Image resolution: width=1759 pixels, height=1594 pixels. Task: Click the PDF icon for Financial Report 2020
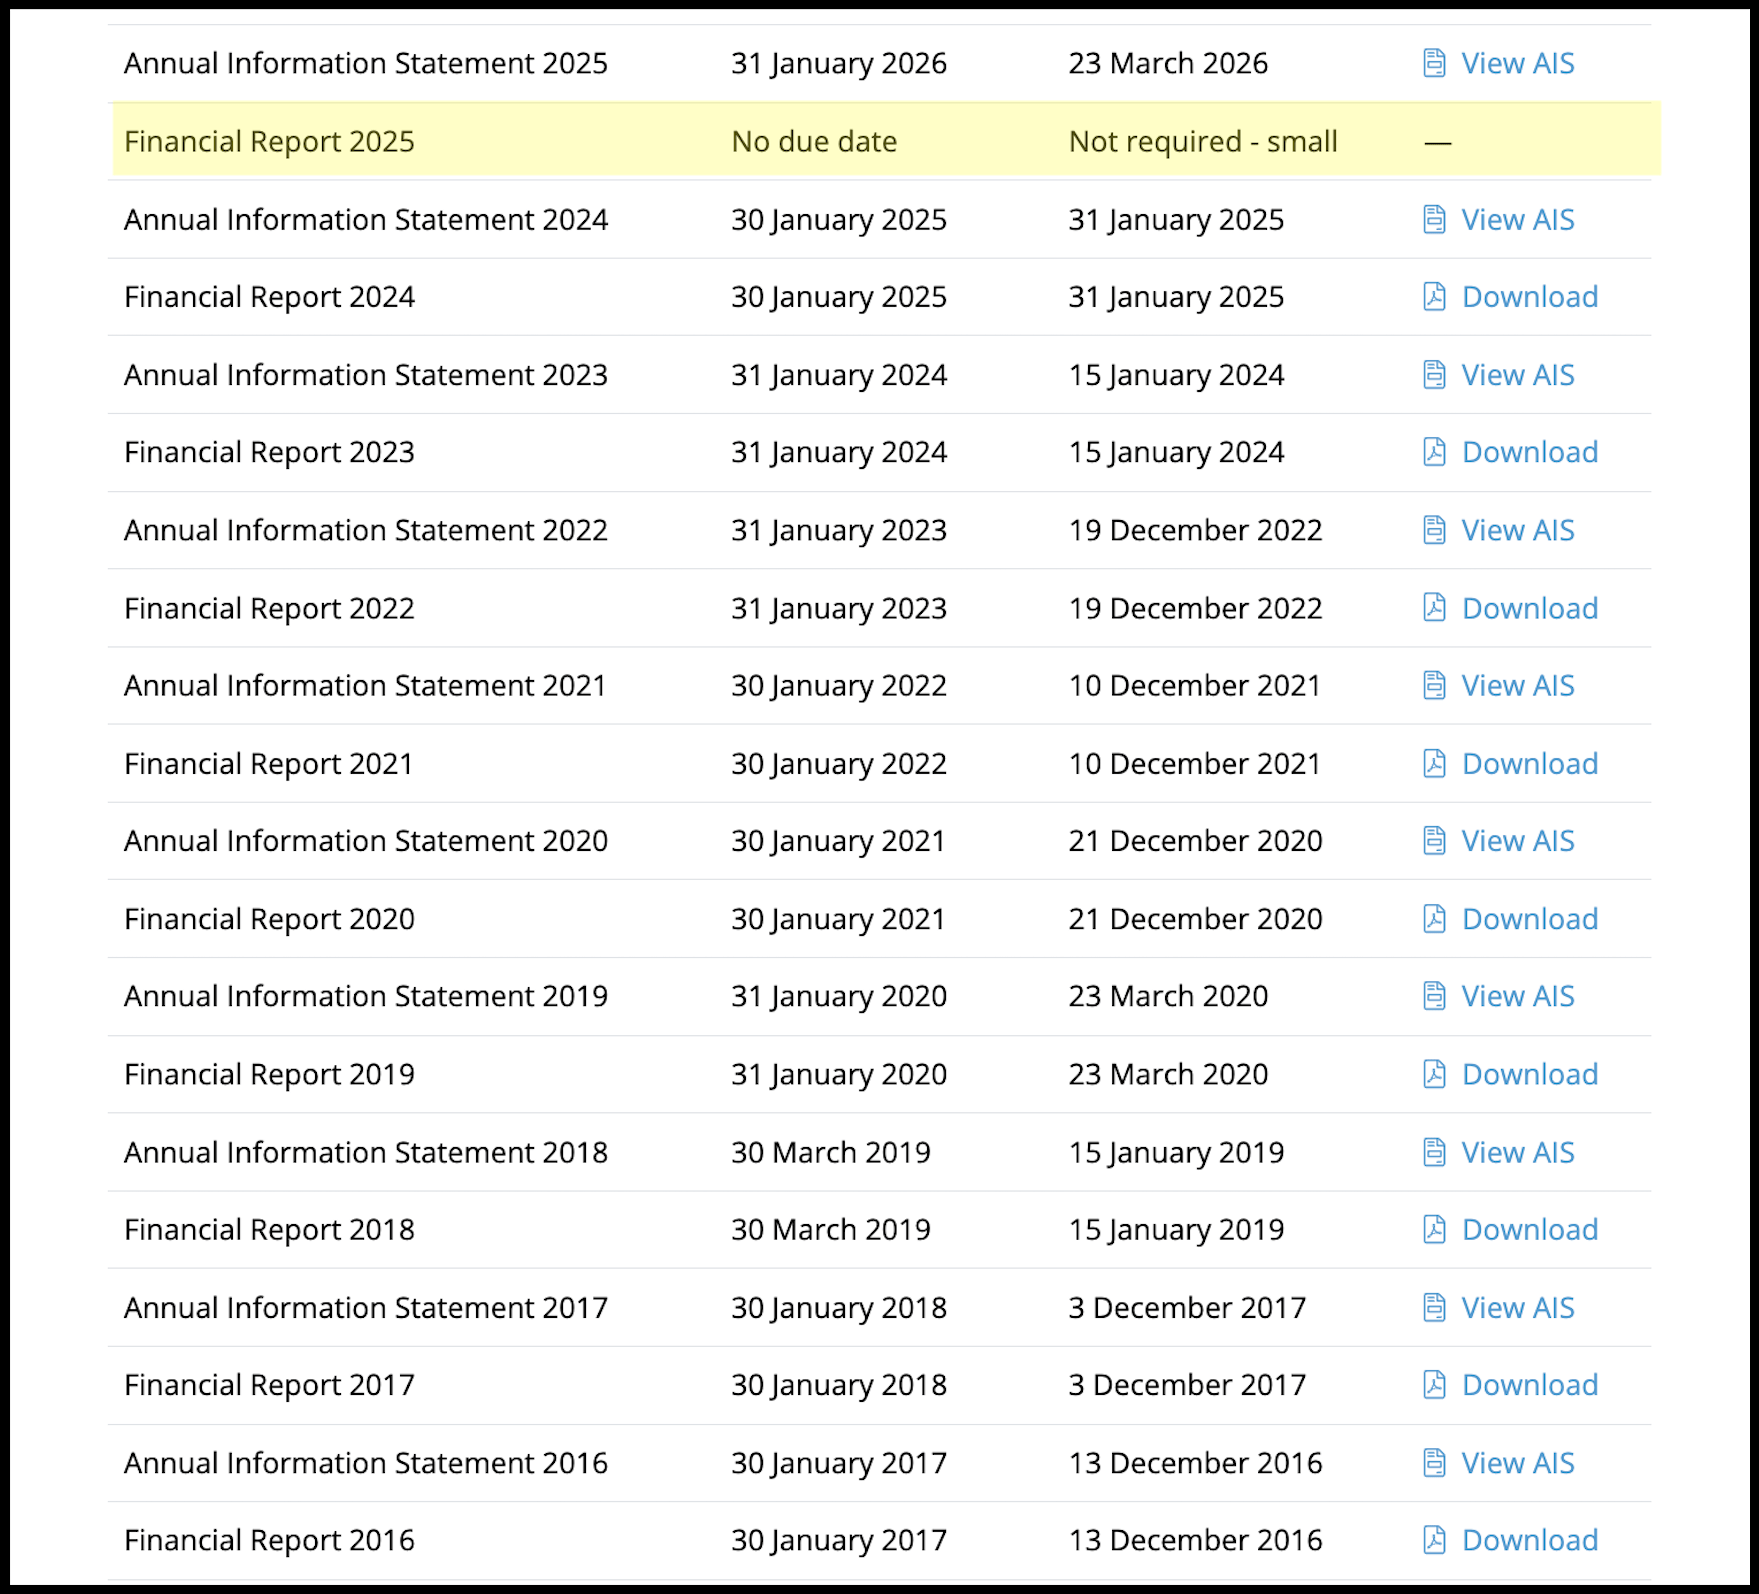1434,919
